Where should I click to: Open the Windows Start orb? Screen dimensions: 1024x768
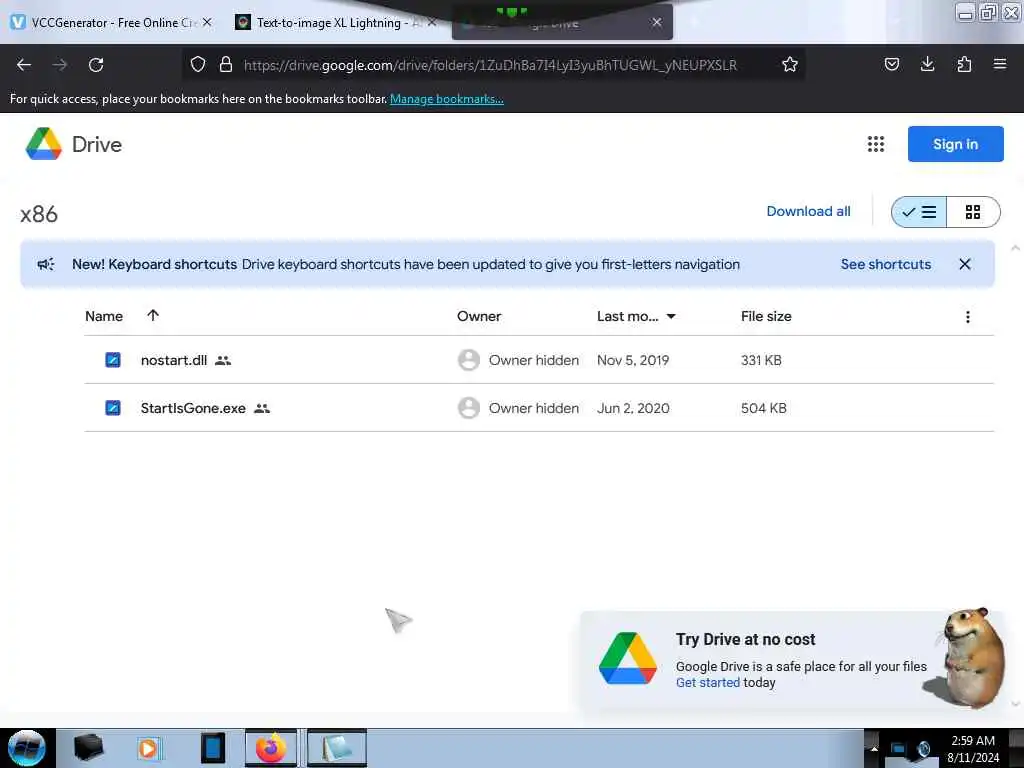(26, 748)
